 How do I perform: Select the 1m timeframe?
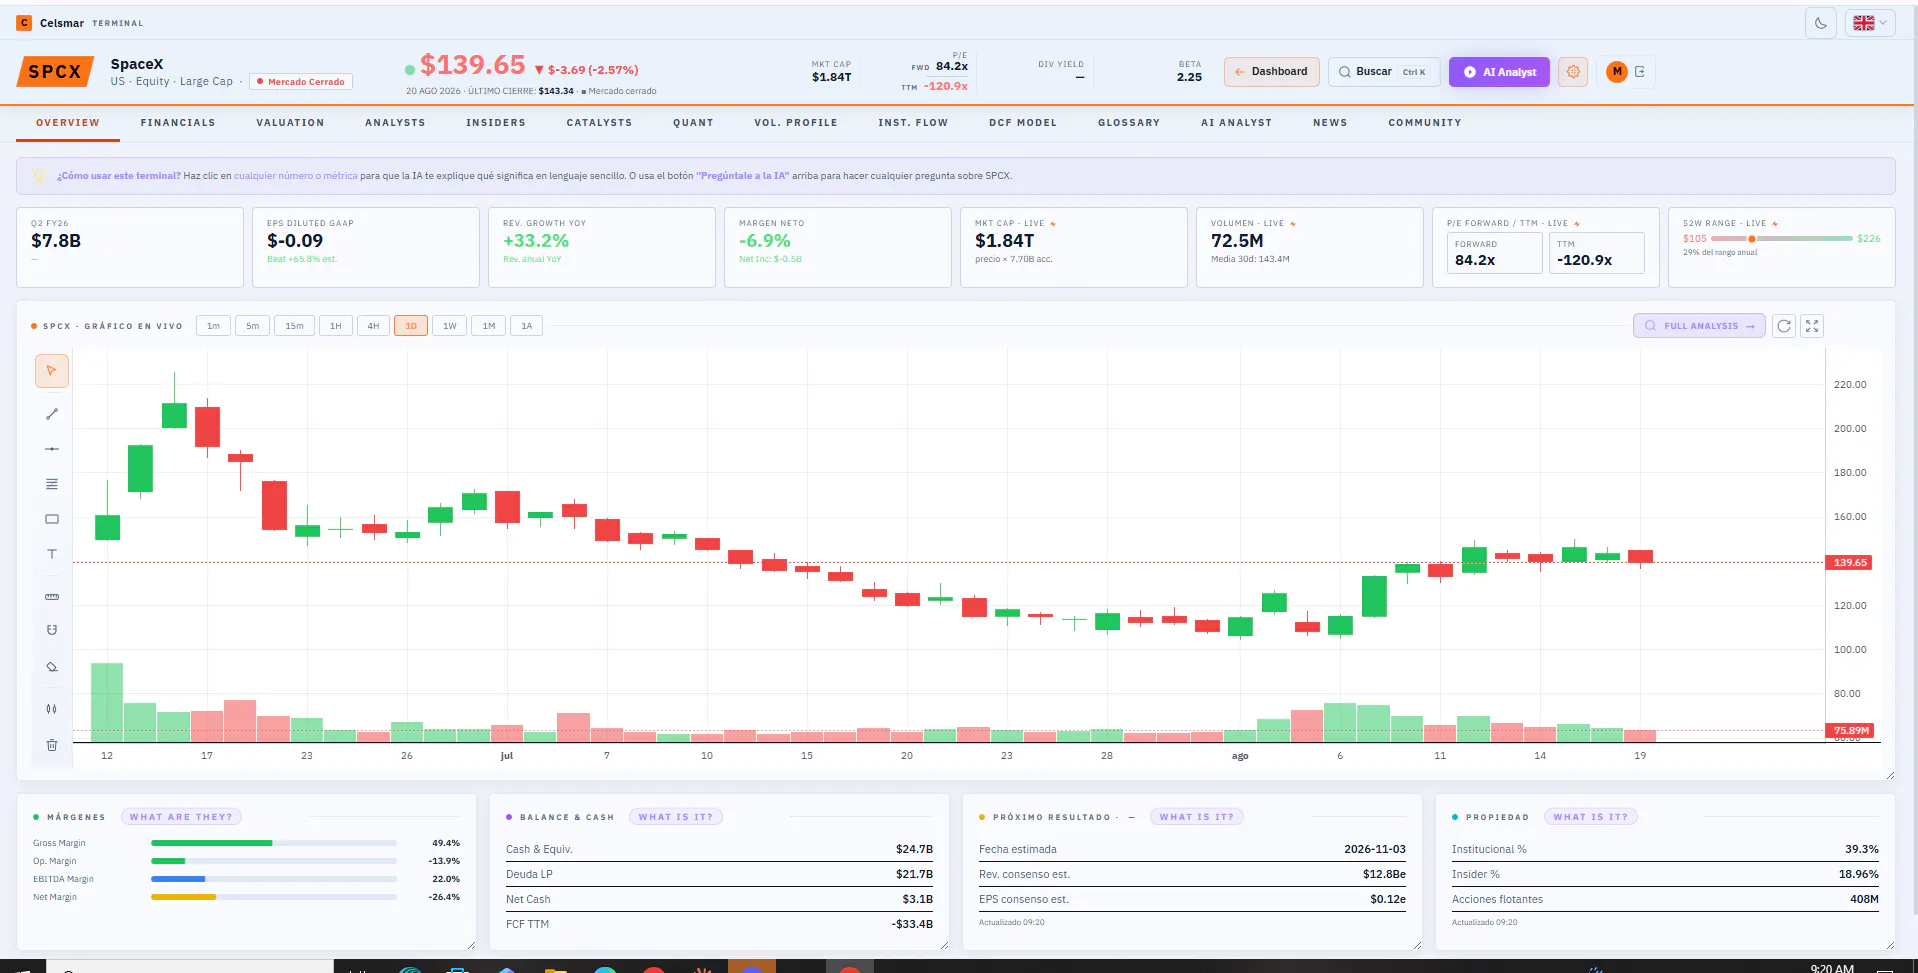(213, 326)
